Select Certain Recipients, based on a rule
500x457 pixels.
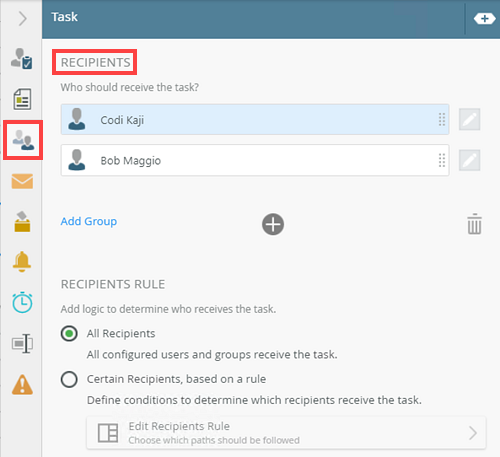69,379
